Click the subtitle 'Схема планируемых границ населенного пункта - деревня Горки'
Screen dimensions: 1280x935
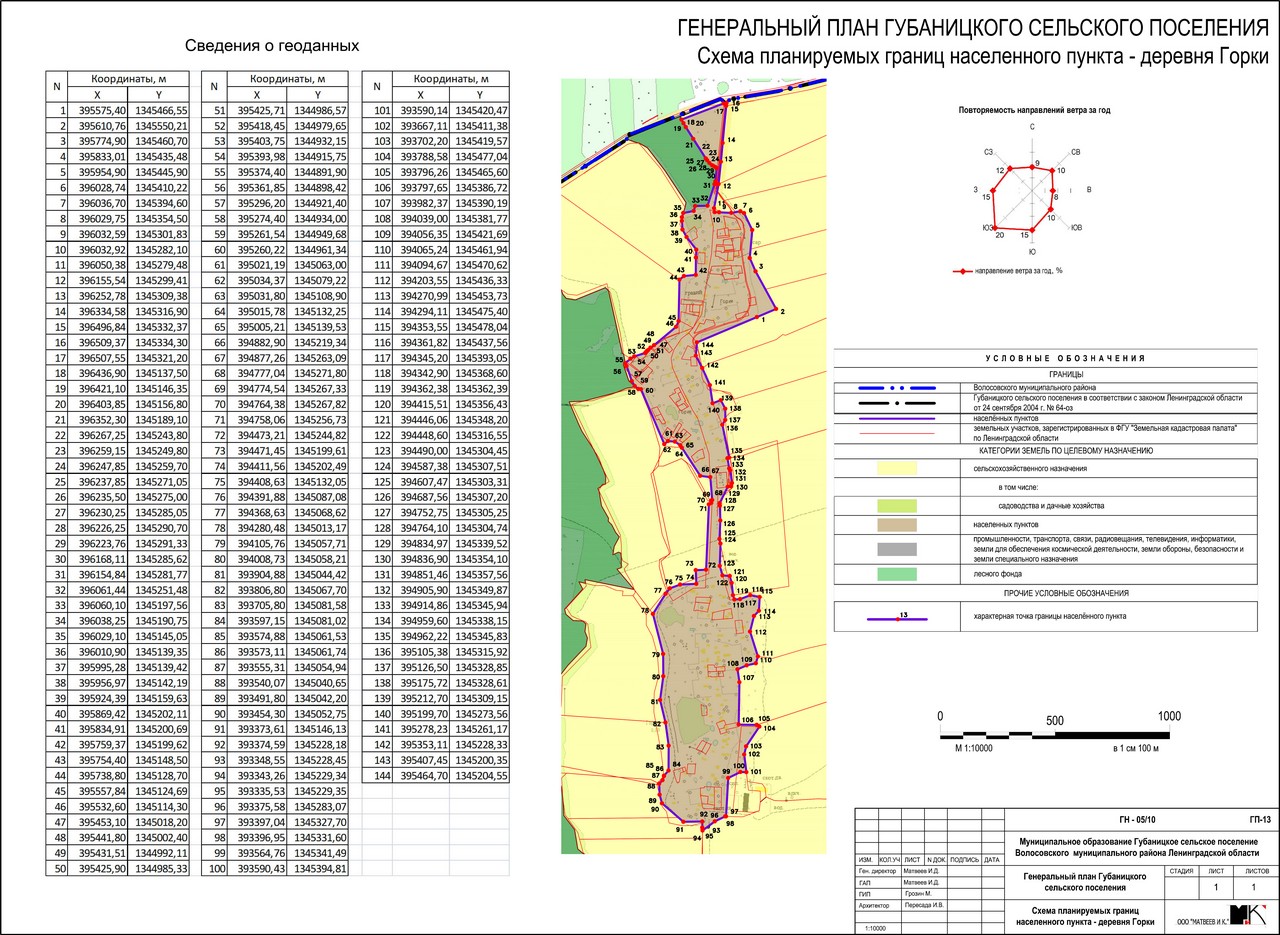(982, 57)
